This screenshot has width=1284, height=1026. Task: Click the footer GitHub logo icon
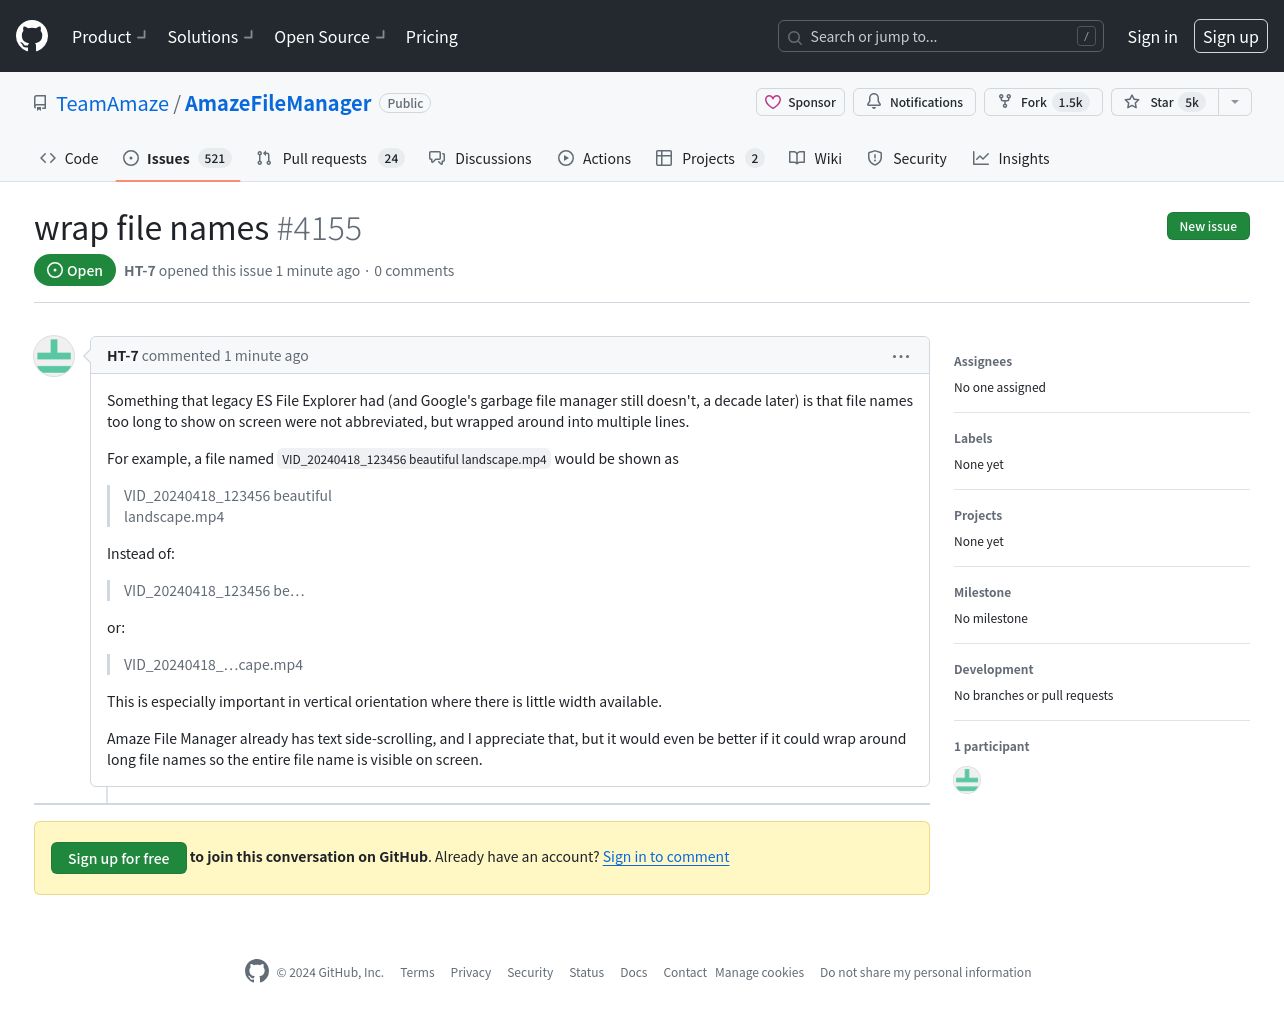(257, 971)
